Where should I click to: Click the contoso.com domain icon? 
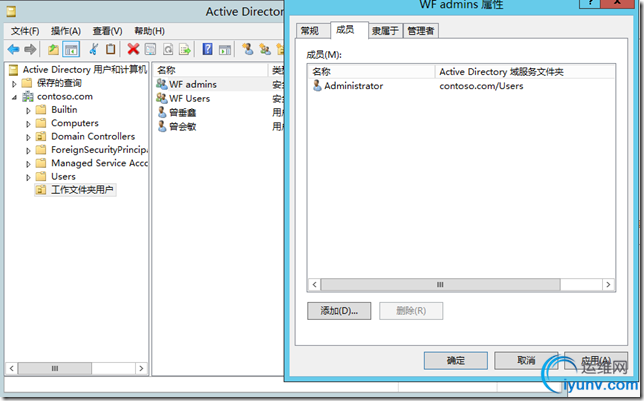[x=28, y=97]
